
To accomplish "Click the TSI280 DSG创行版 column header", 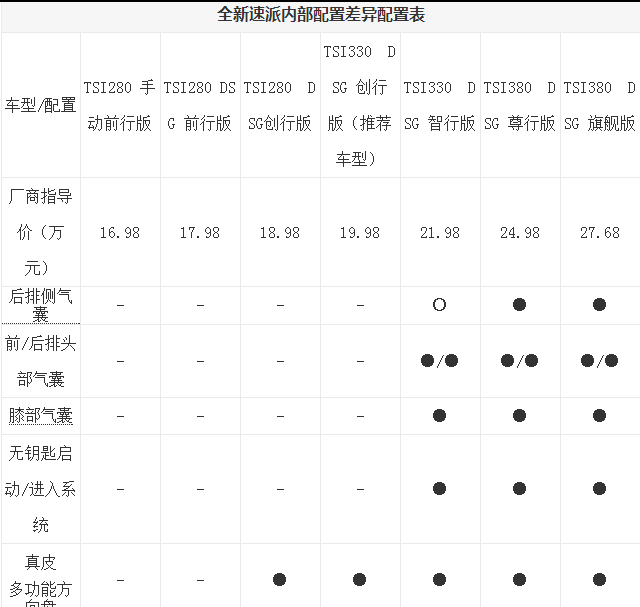I will (280, 105).
